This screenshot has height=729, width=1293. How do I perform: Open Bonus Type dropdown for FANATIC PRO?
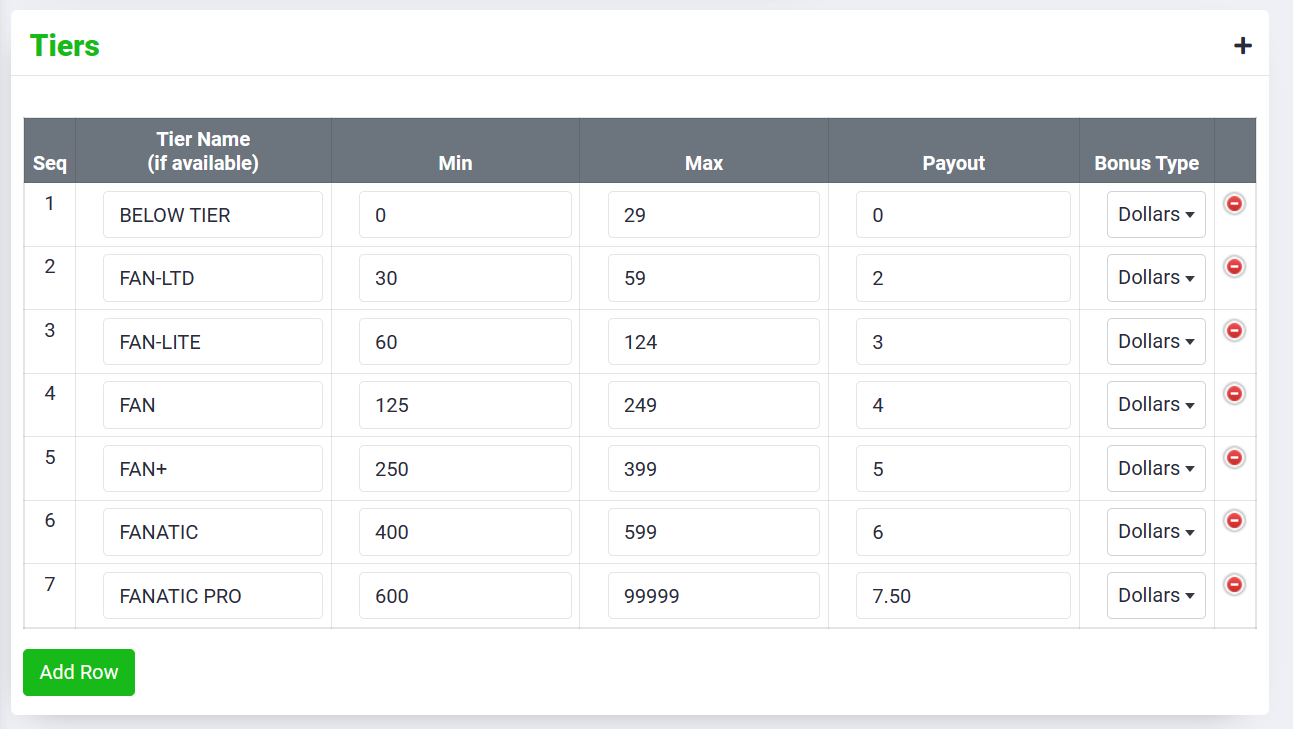(x=1155, y=596)
